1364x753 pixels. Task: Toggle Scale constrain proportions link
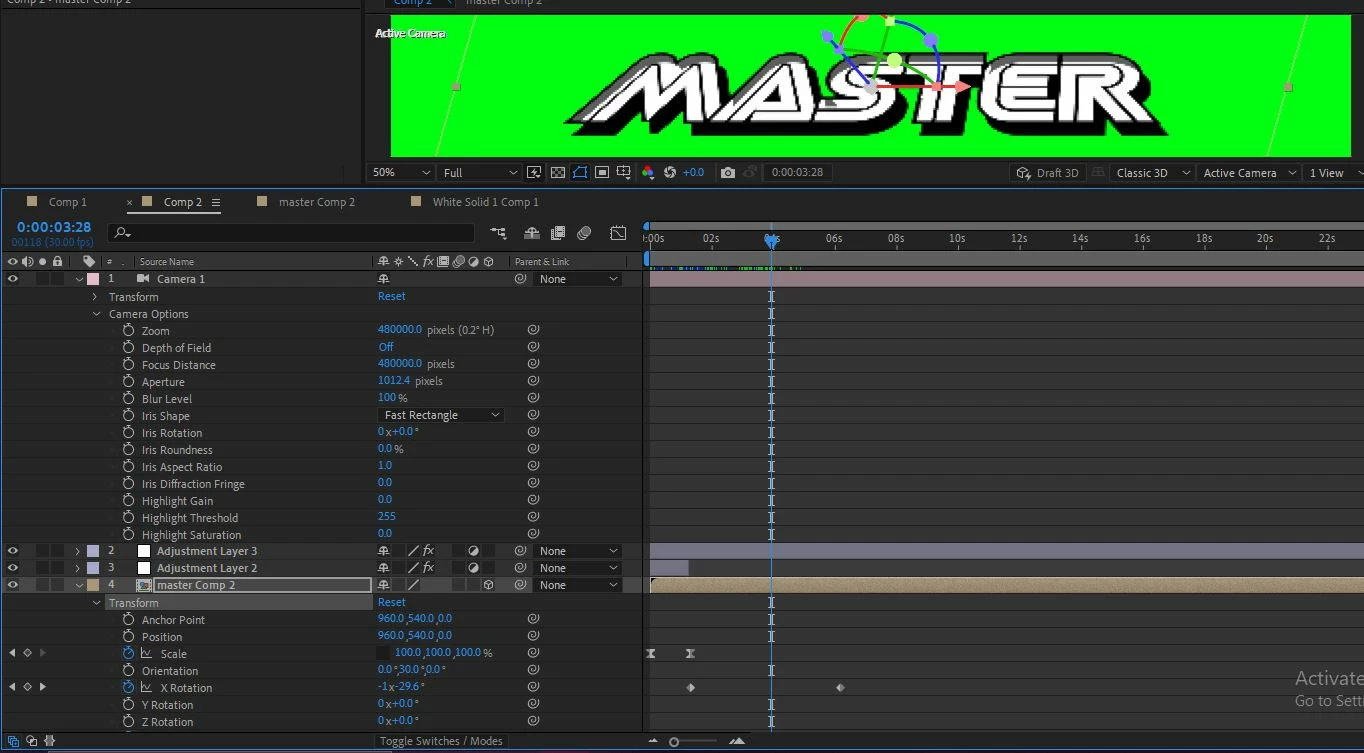[x=383, y=653]
